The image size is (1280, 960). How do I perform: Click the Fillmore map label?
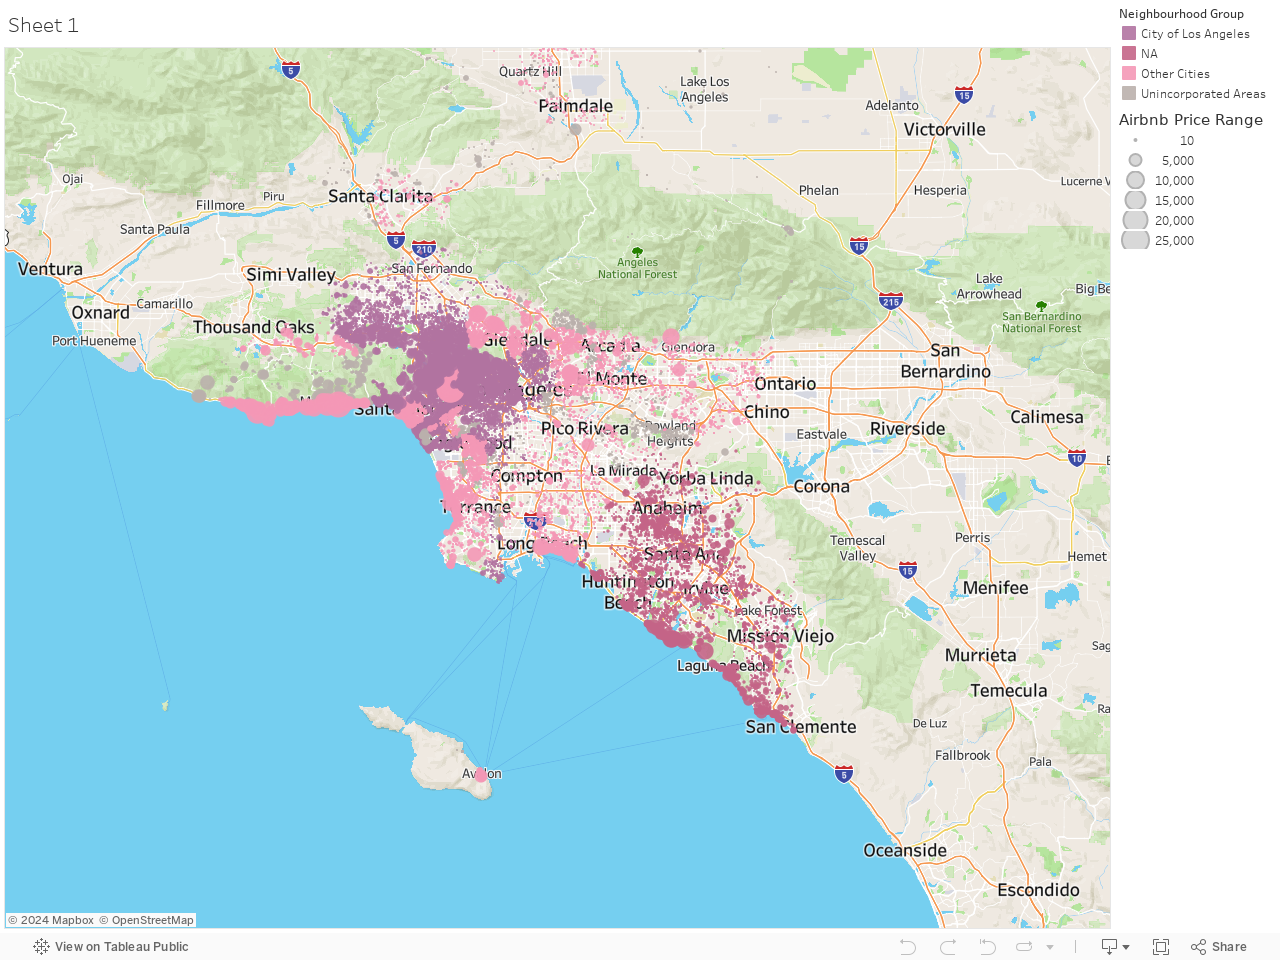(220, 205)
